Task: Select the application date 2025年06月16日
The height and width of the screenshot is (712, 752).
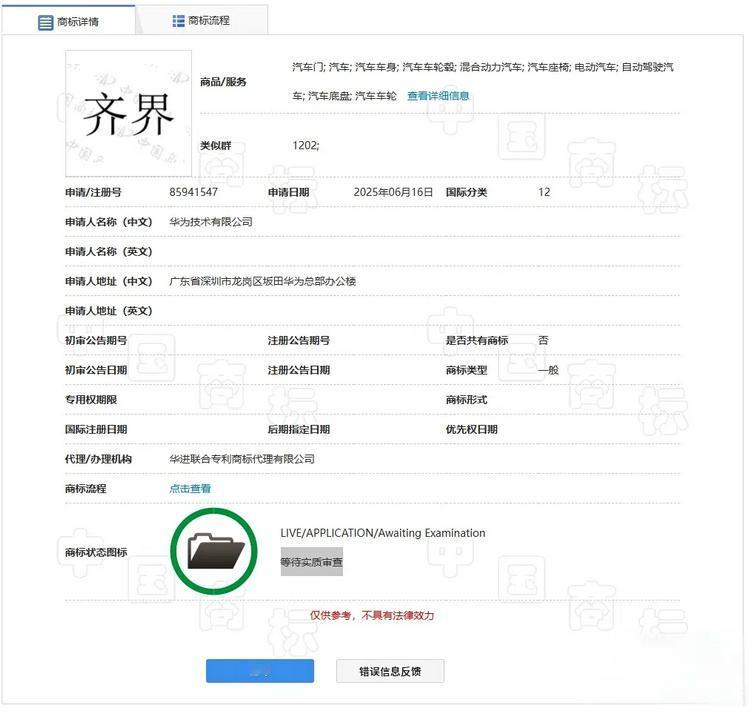Action: (393, 192)
